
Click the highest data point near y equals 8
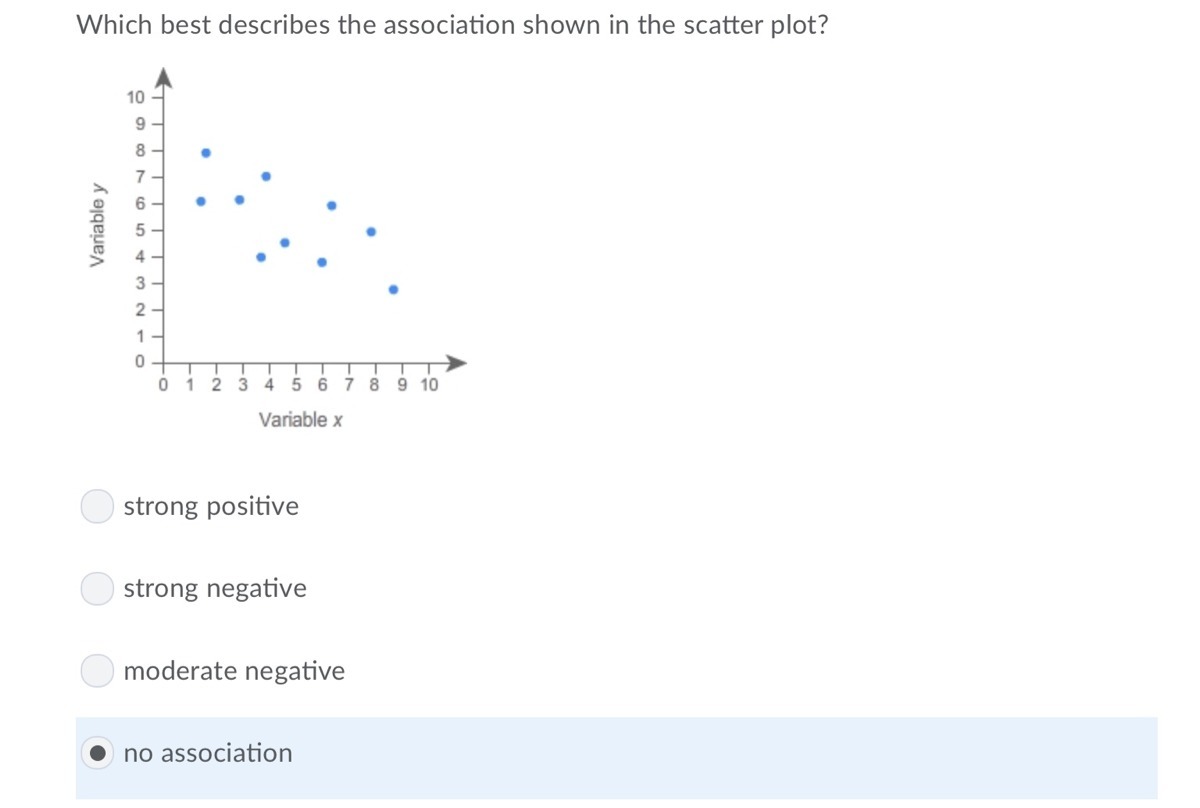tap(206, 153)
